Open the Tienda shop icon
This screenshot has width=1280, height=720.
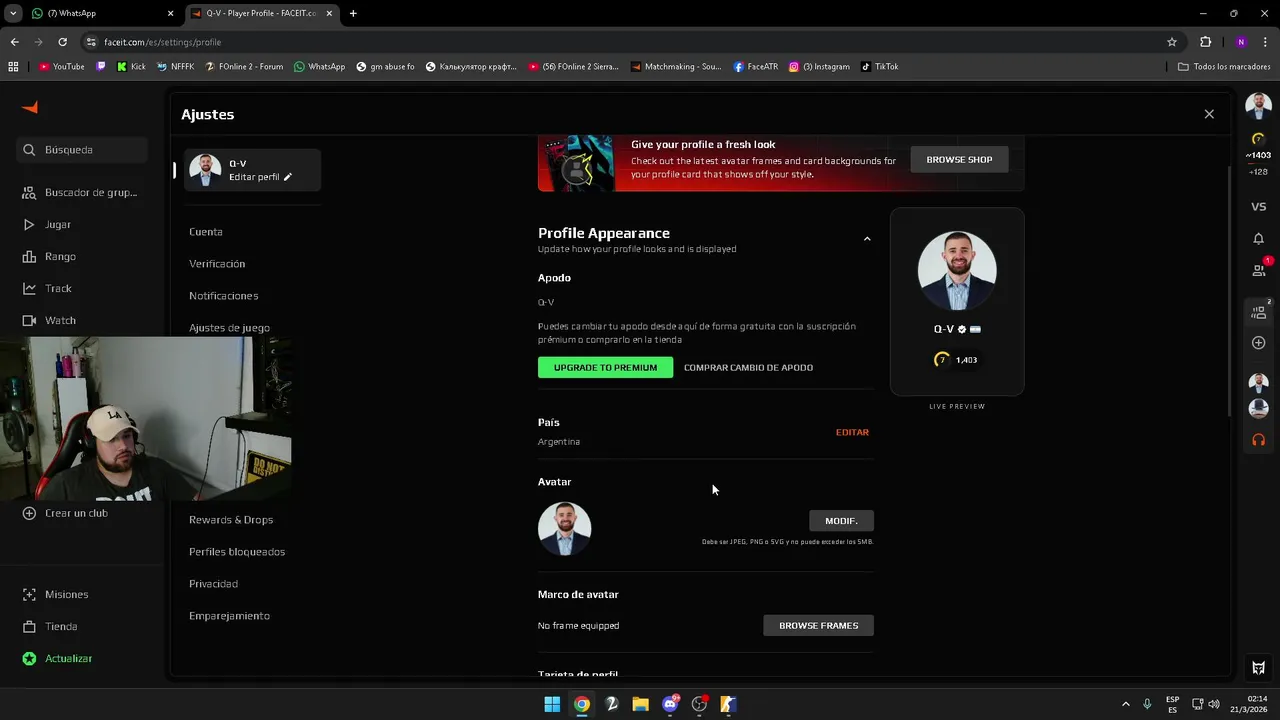click(x=29, y=627)
